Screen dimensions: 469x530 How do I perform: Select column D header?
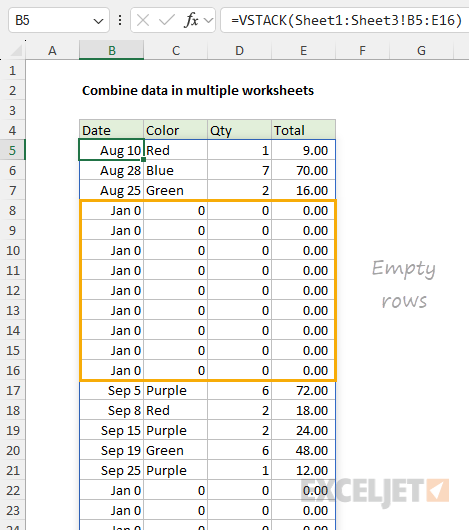240,50
